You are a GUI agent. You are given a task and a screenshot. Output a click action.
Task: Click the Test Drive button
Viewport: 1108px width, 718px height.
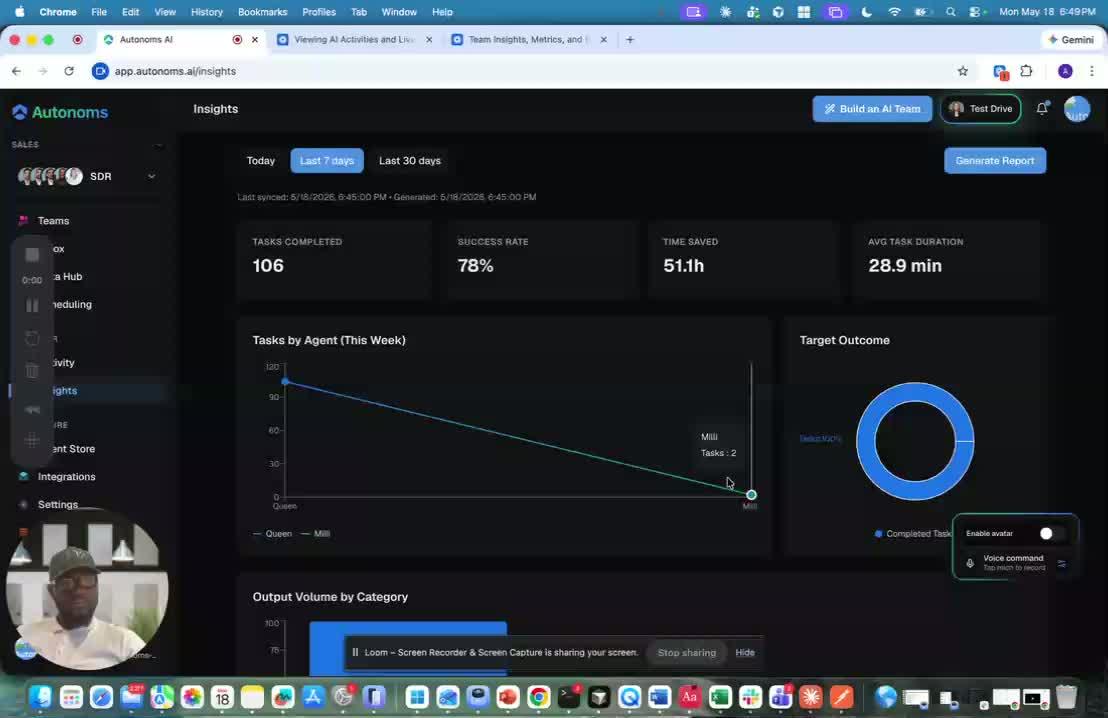point(980,109)
